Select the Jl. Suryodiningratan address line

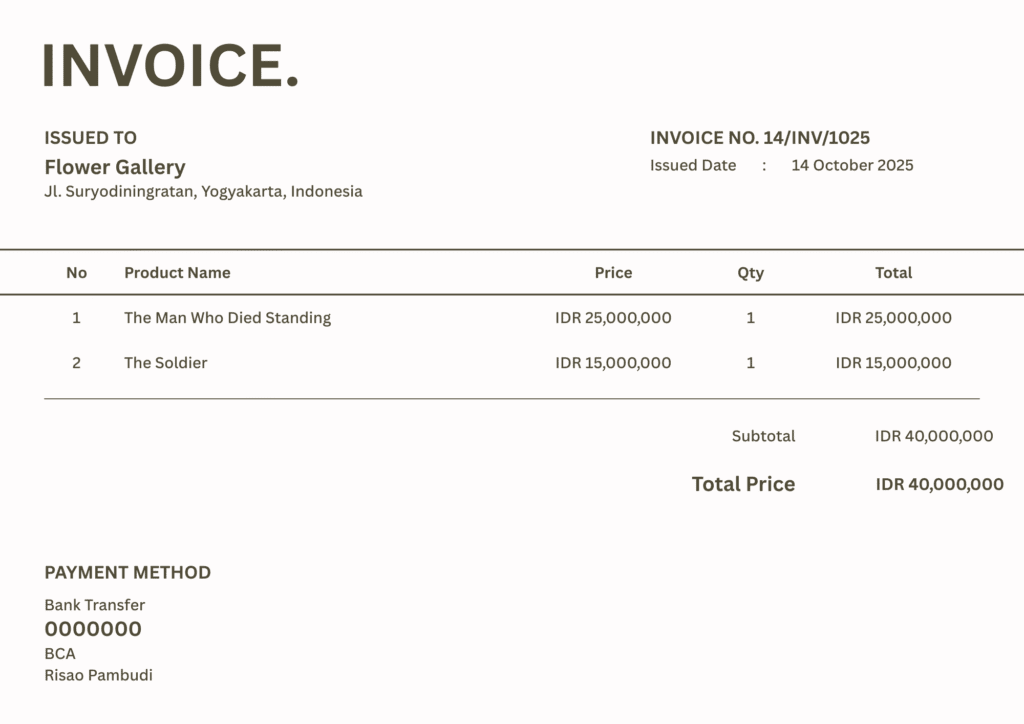203,191
